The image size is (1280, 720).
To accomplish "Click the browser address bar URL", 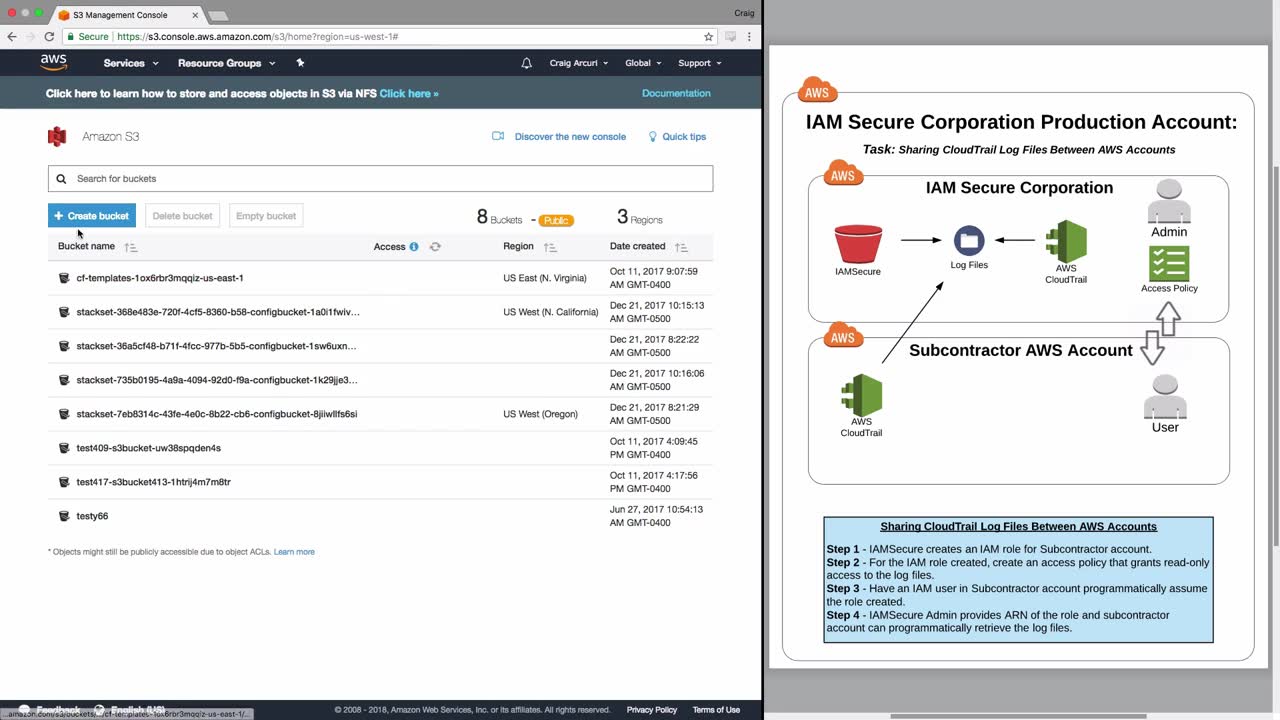I will 258,37.
